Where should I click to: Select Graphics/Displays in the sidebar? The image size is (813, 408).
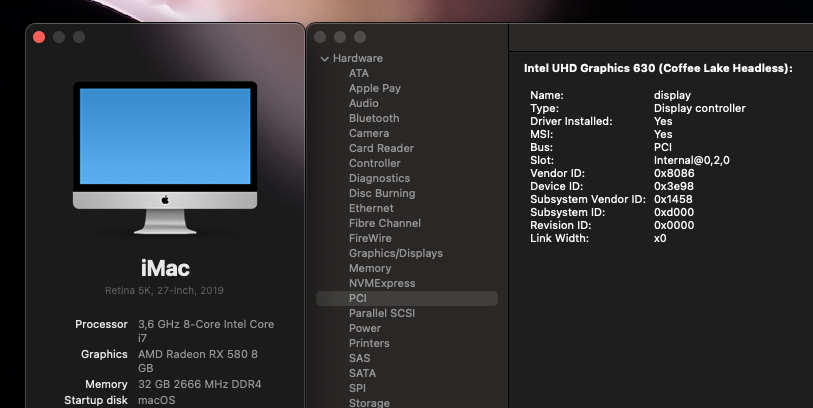[x=396, y=254]
